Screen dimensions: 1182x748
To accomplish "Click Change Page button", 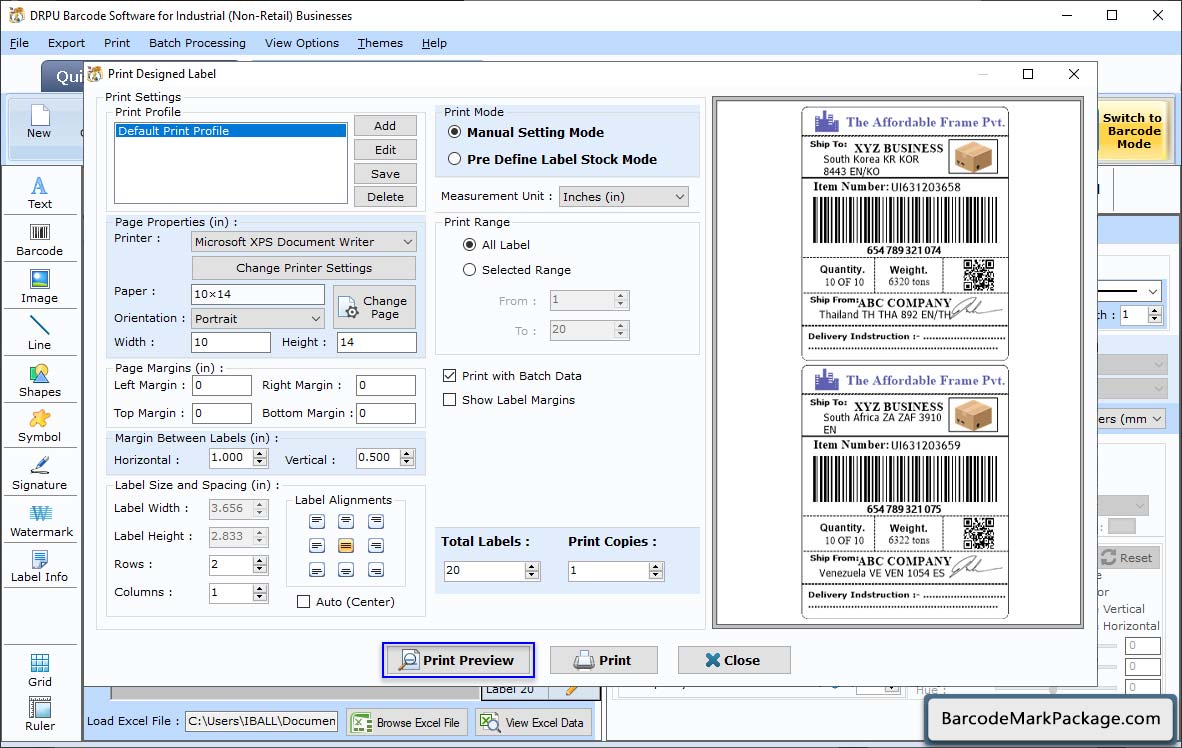I will tap(375, 307).
